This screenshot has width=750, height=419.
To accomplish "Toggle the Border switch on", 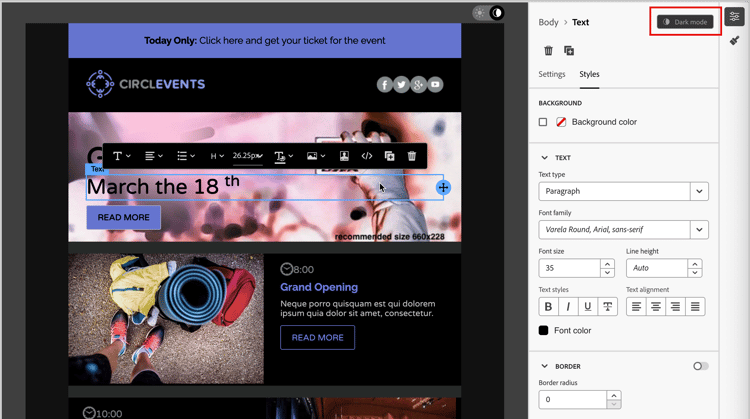I will [x=700, y=366].
